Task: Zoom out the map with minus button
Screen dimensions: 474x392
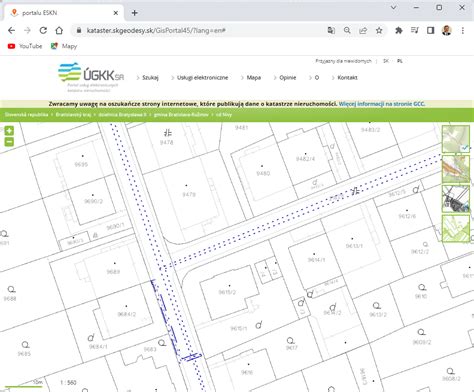Action: click(x=9, y=142)
